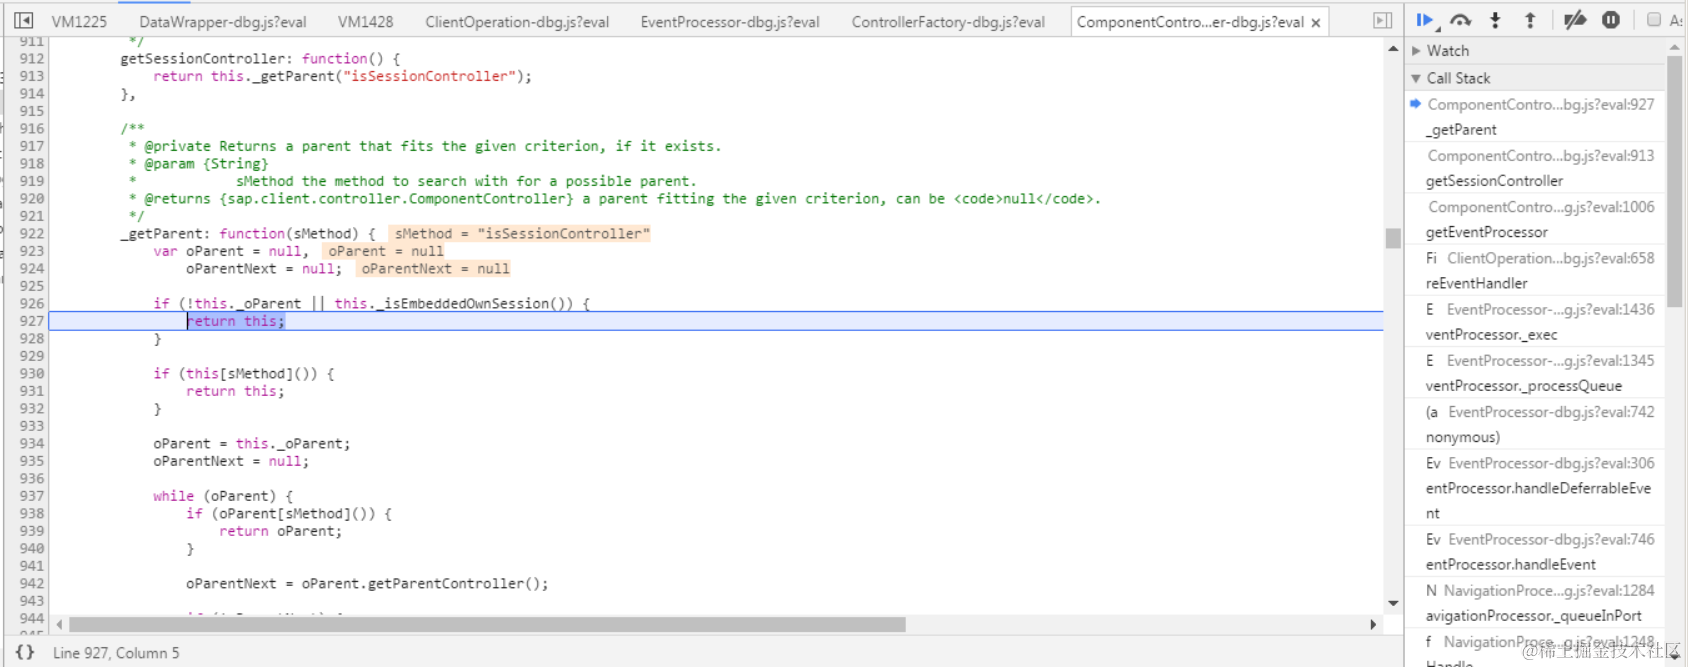Open the DataWrapper-dbg.js?eval tab

223,21
